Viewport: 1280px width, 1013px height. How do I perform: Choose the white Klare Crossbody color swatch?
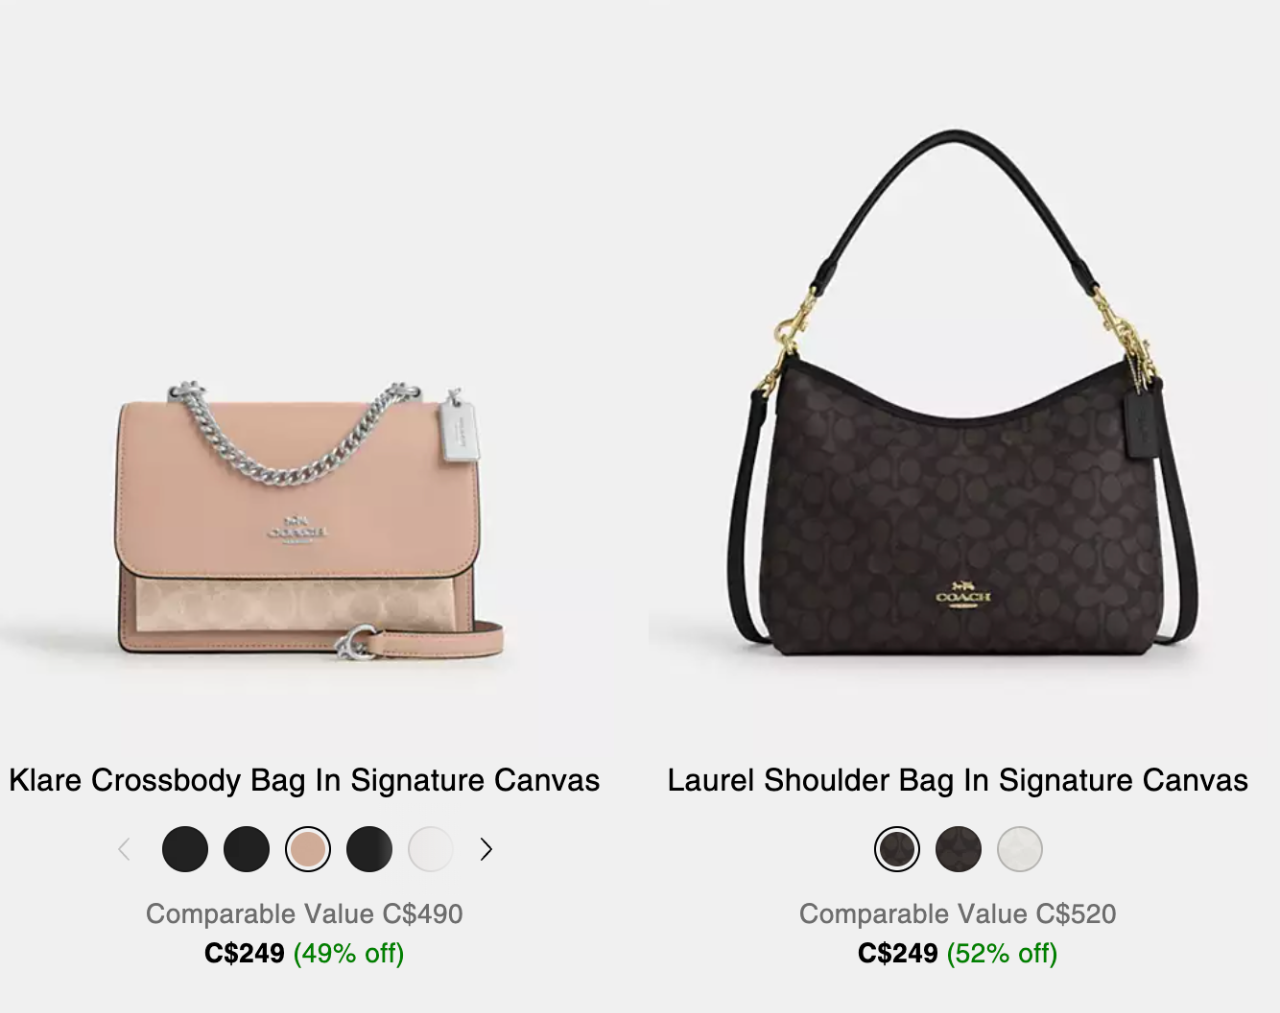click(431, 849)
